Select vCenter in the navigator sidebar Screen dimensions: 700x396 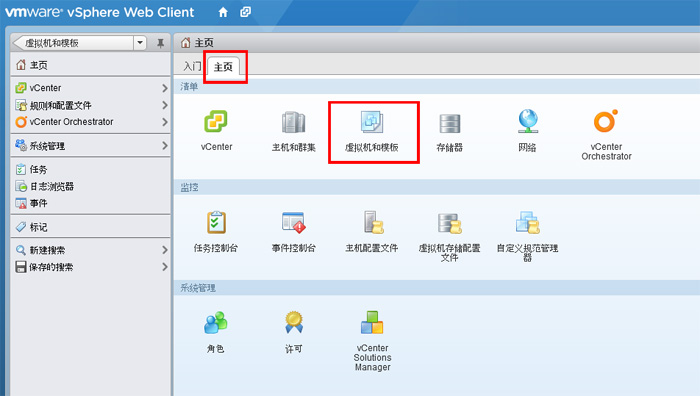(x=90, y=88)
